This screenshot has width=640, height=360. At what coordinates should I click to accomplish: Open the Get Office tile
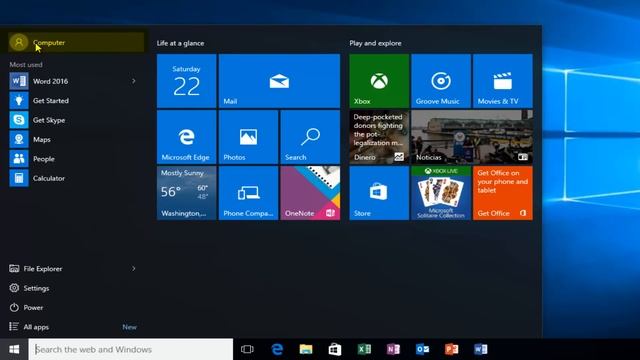503,193
